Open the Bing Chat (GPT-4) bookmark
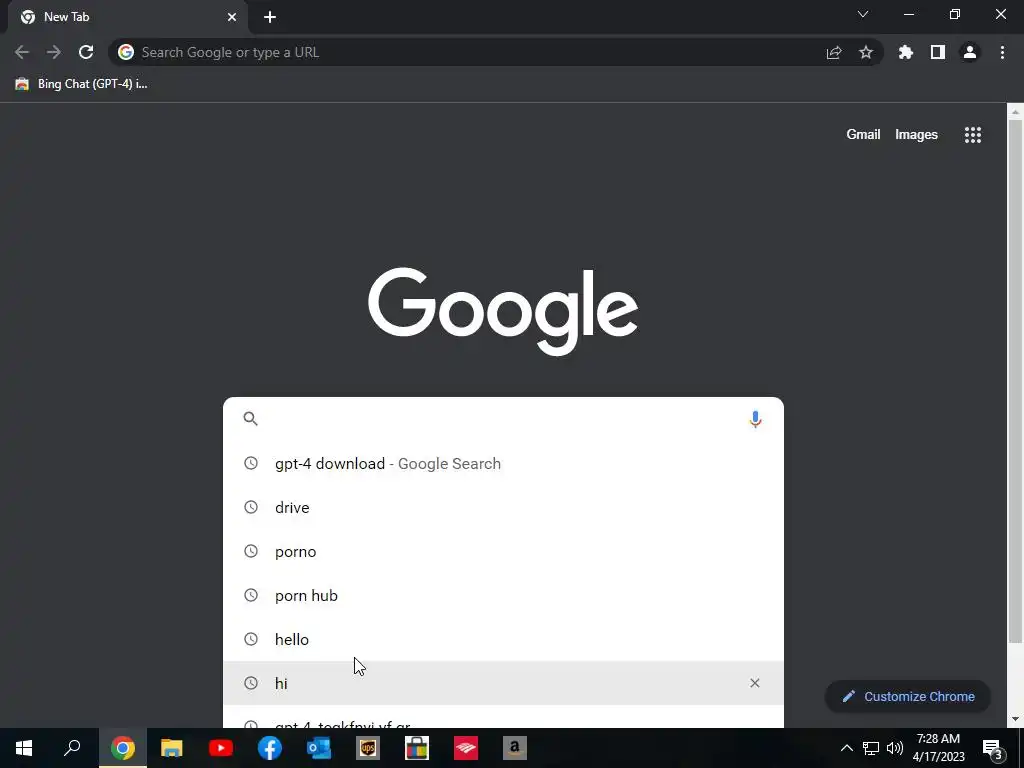Viewport: 1024px width, 768px height. pos(82,84)
